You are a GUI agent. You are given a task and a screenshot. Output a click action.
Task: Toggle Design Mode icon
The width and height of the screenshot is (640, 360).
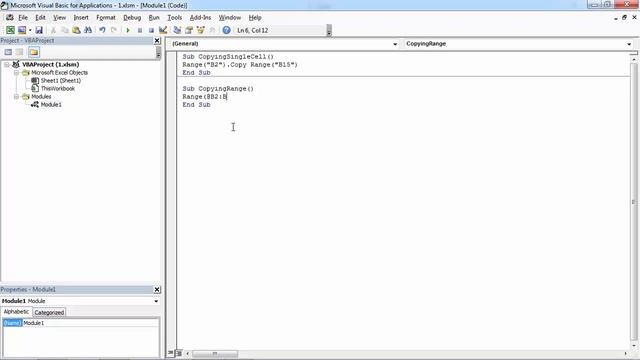(x=163, y=30)
